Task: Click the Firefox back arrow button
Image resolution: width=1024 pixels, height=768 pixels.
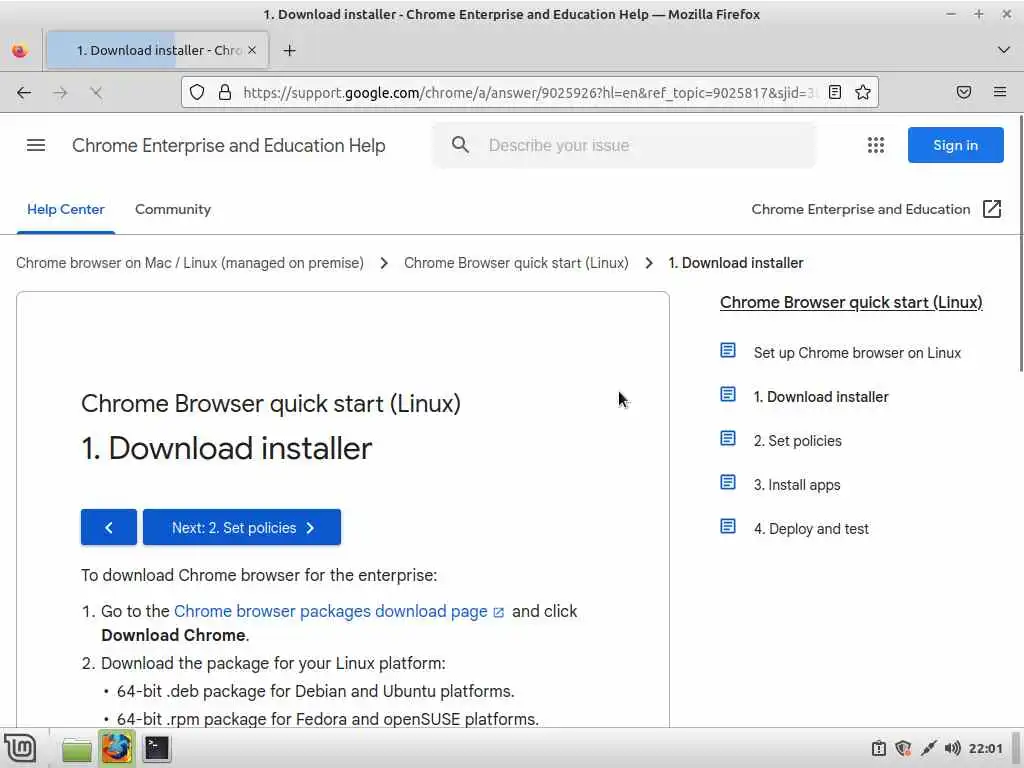Action: (x=24, y=93)
